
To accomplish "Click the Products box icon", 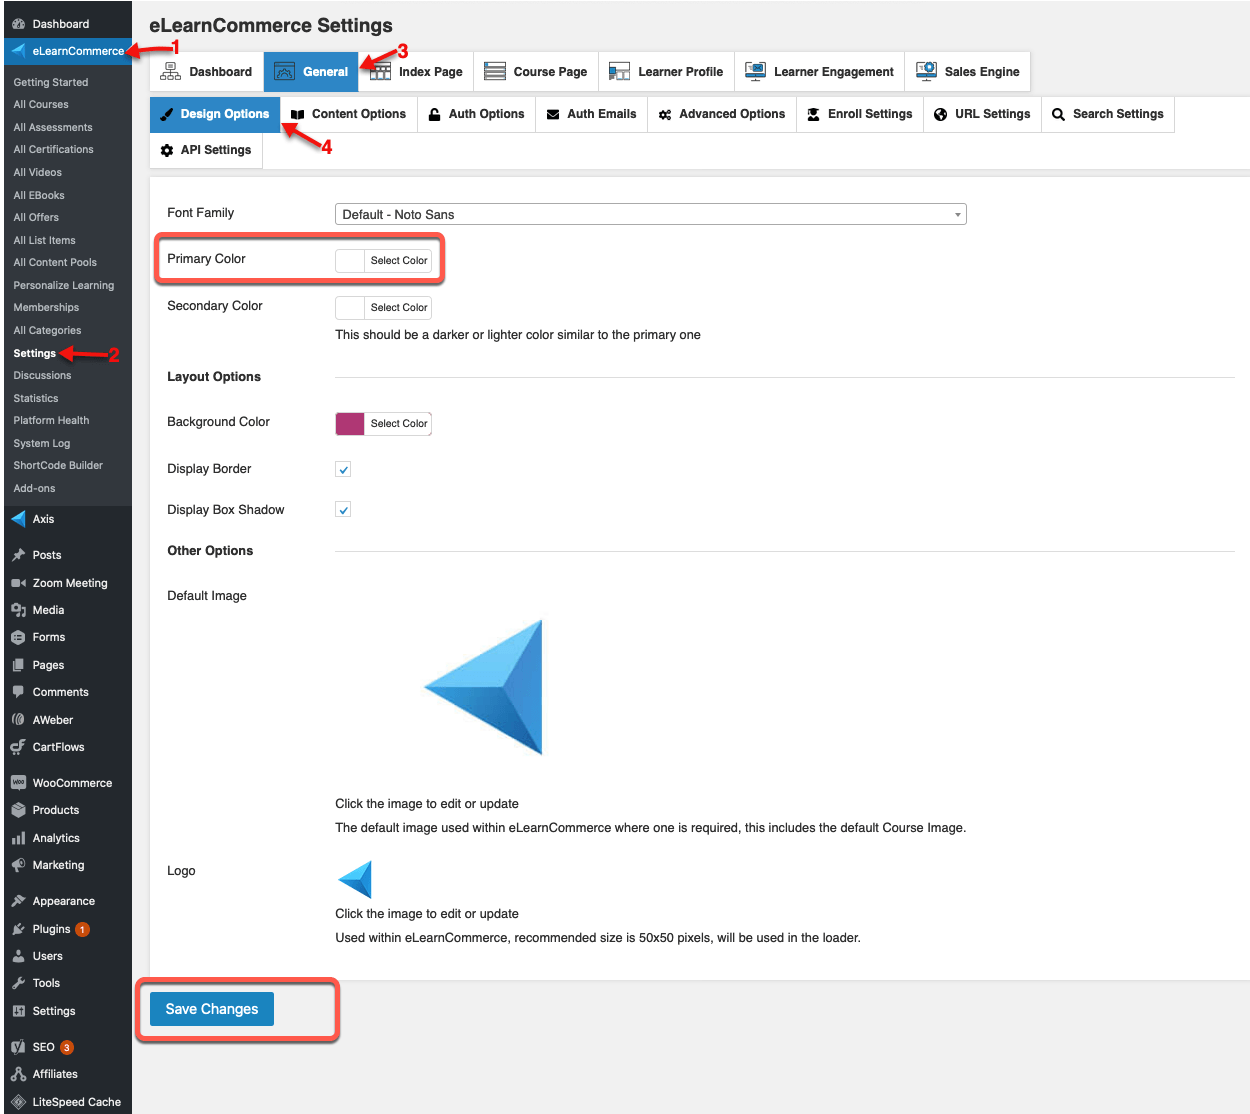I will point(18,810).
